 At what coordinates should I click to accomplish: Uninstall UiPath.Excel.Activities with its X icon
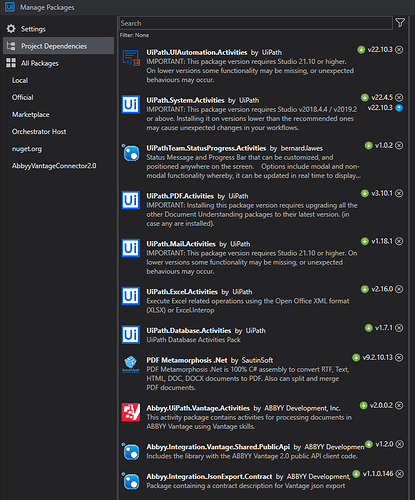pos(399,289)
